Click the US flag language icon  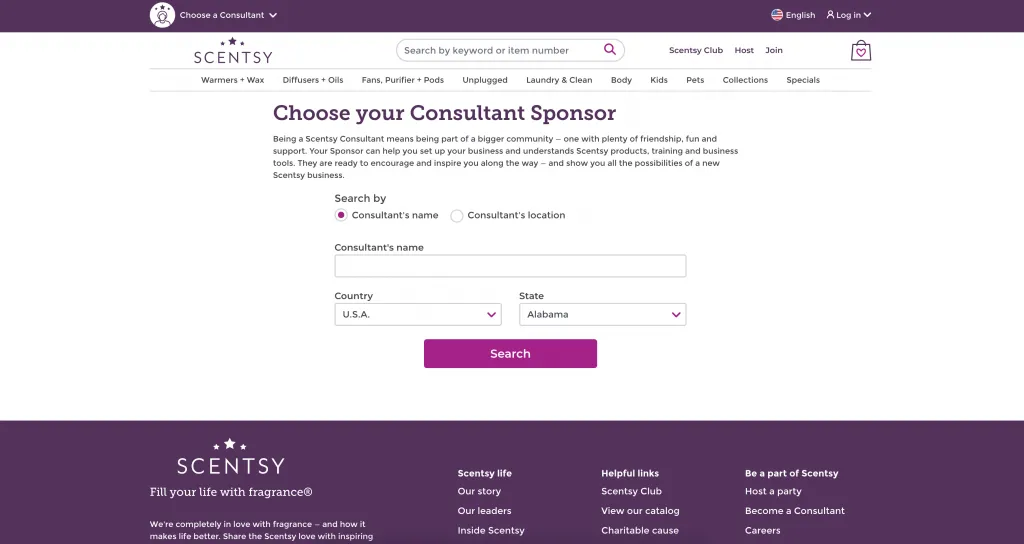pyautogui.click(x=776, y=15)
